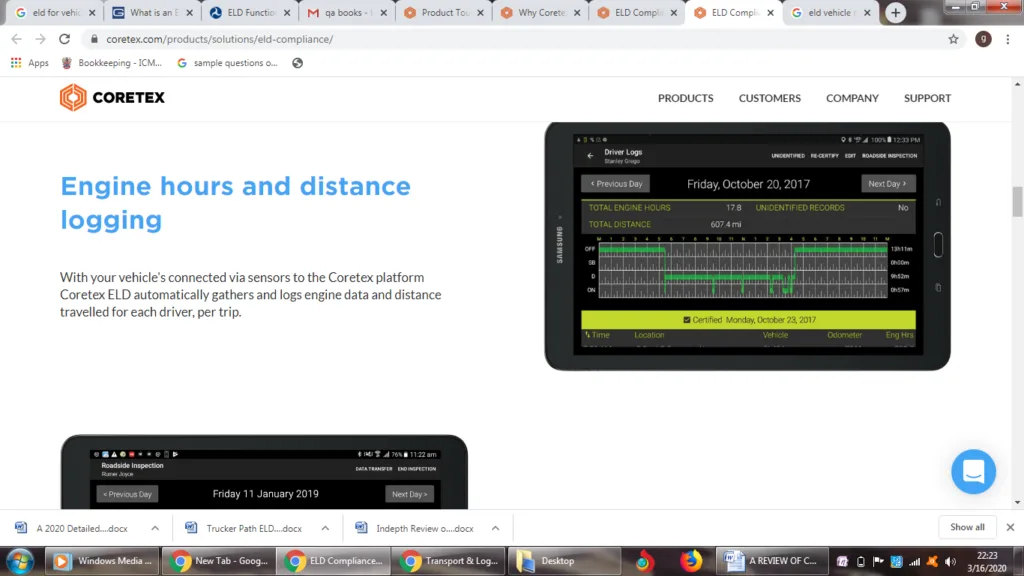Open Firefox from the taskbar
The height and width of the screenshot is (576, 1024).
(x=691, y=561)
